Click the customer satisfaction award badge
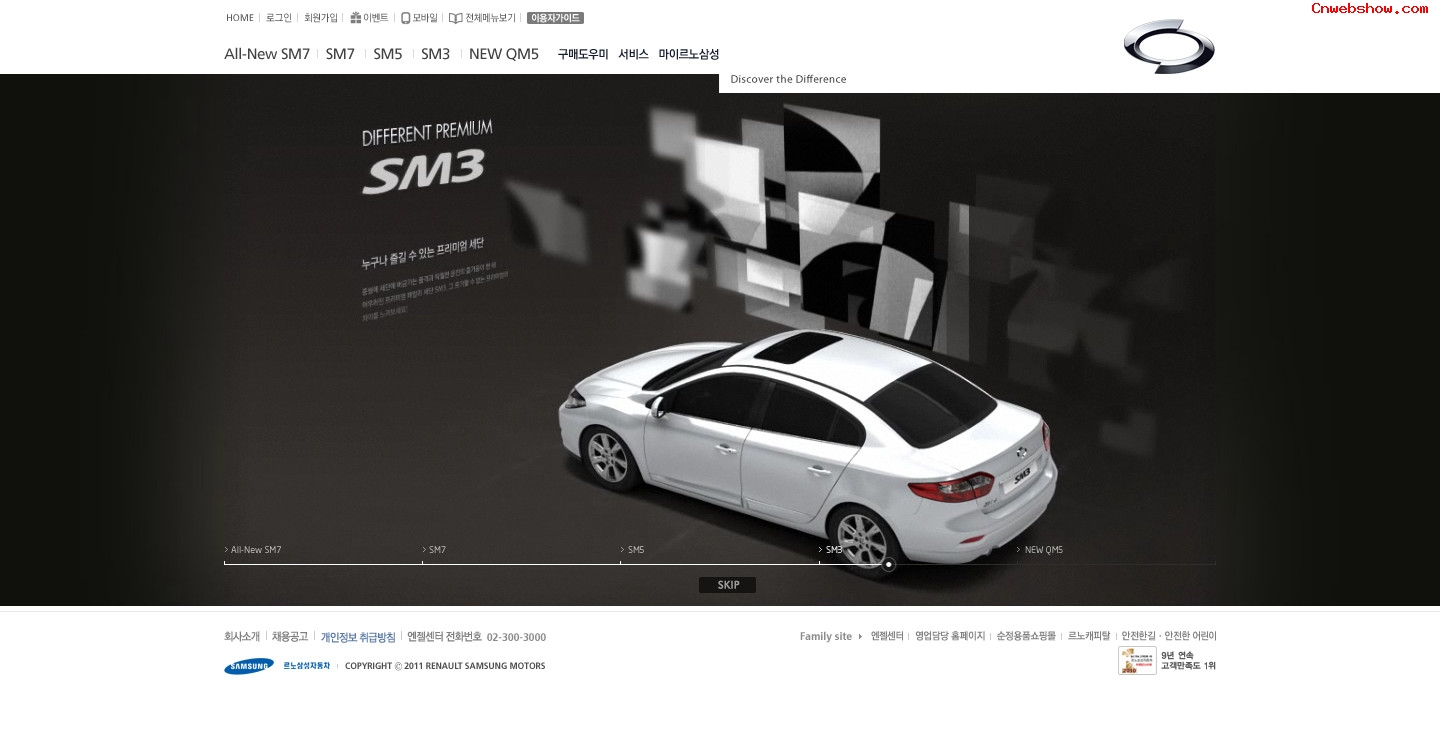 1137,661
